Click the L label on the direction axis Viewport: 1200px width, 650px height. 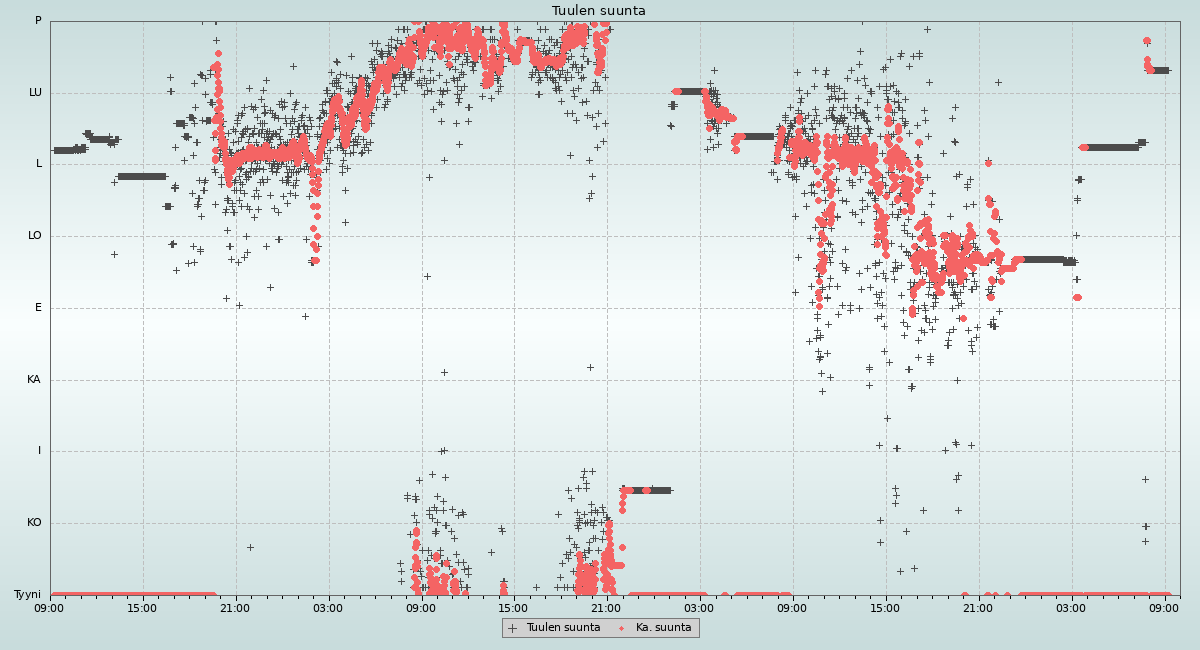click(39, 164)
